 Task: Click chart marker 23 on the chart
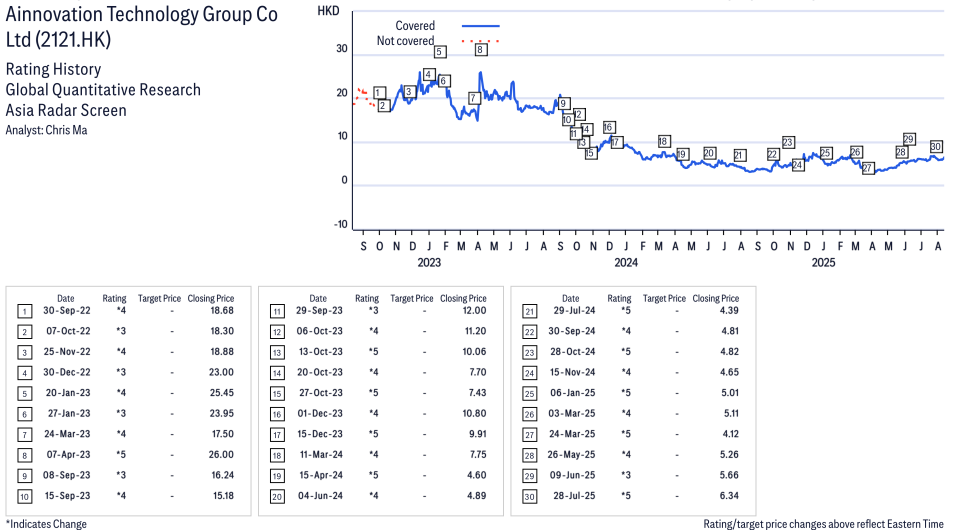point(788,142)
